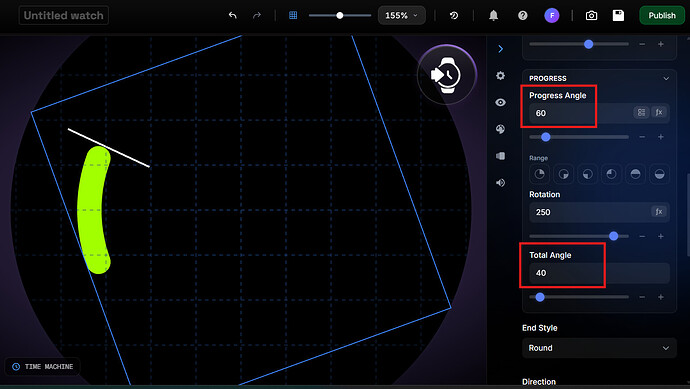This screenshot has height=389, width=690.
Task: Take a screenshot with camera icon
Action: [591, 16]
